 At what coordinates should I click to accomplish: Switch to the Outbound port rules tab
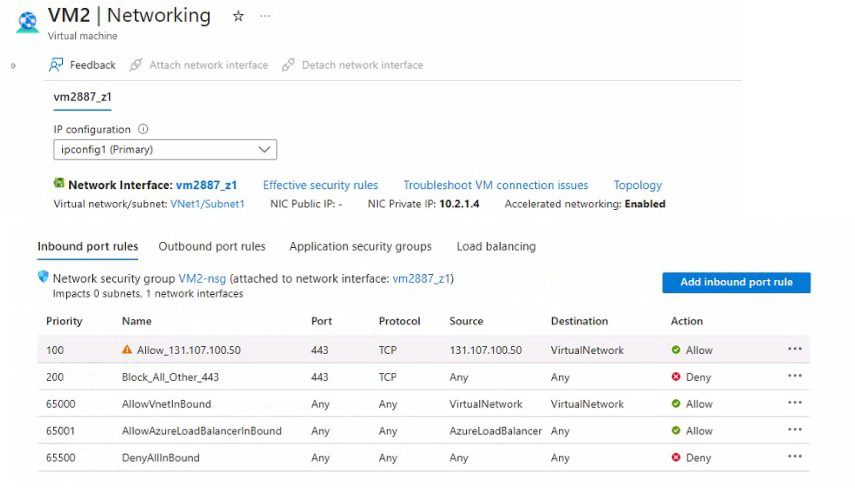pos(212,246)
